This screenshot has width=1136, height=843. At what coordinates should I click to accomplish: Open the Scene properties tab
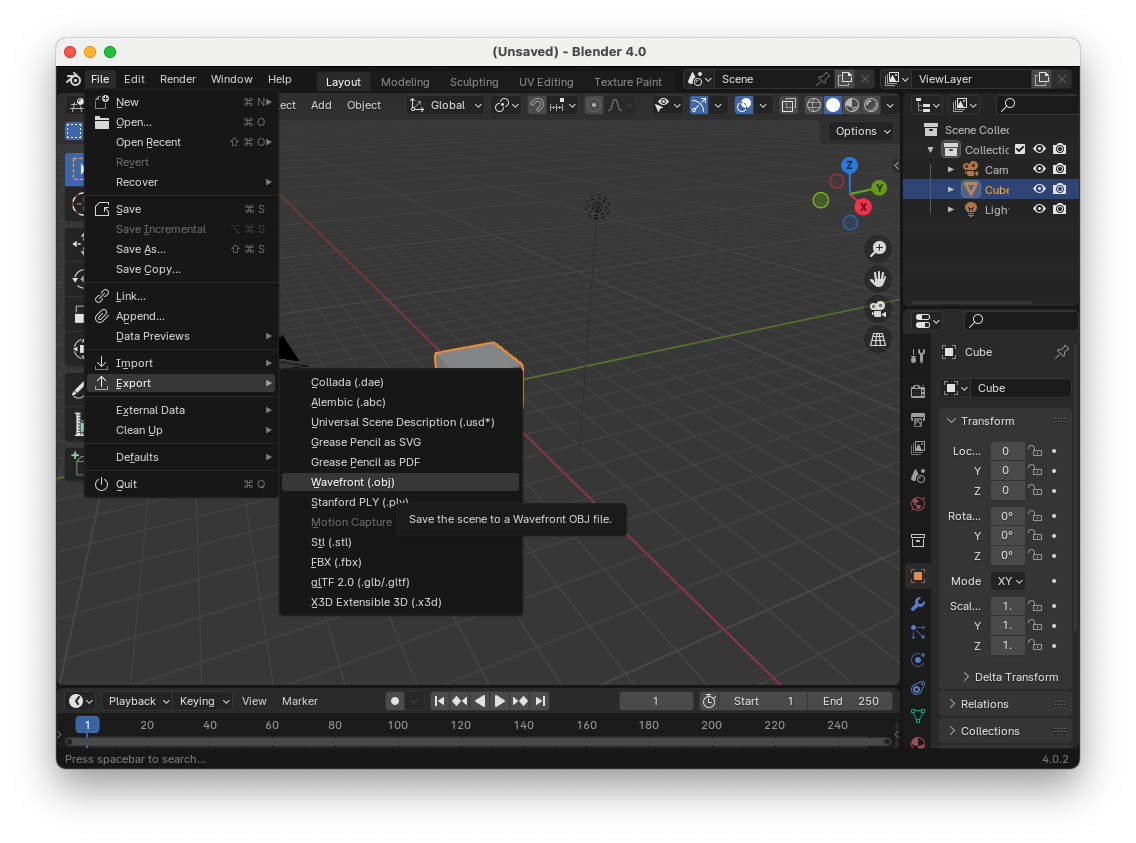[918, 476]
